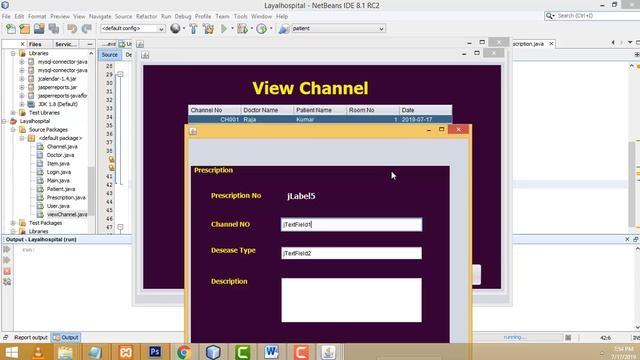The height and width of the screenshot is (360, 640).
Task: Select the CH001 row in channel table
Action: (x=320, y=120)
